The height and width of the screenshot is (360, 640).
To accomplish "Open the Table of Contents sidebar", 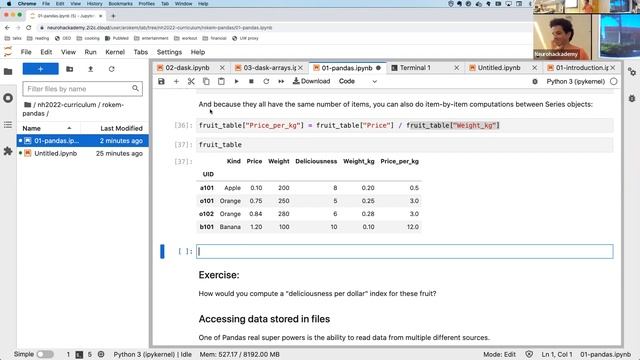I will [x=8, y=124].
